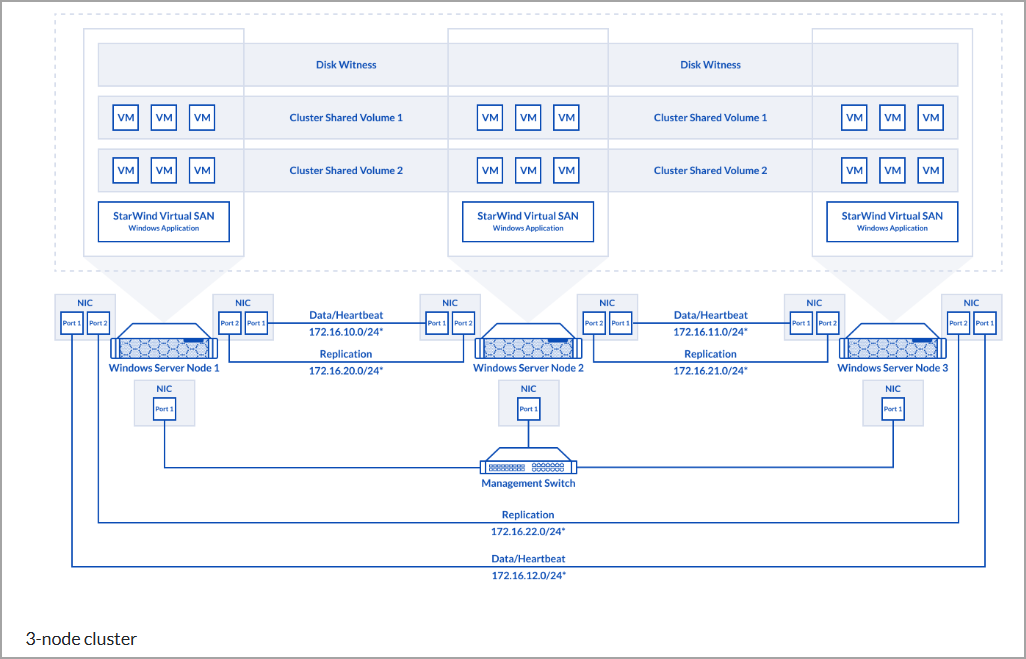This screenshot has width=1026, height=659.
Task: Click the Windows Server Node 1 server icon
Action: click(x=164, y=348)
